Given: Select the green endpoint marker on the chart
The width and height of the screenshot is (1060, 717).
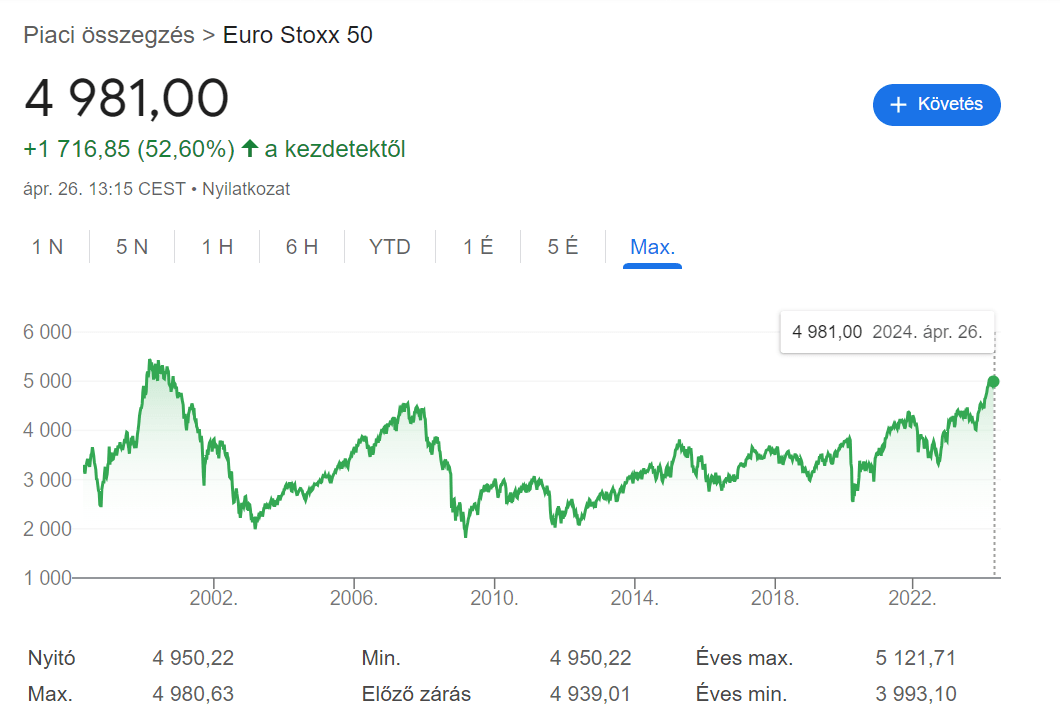Looking at the screenshot, I should pos(993,381).
